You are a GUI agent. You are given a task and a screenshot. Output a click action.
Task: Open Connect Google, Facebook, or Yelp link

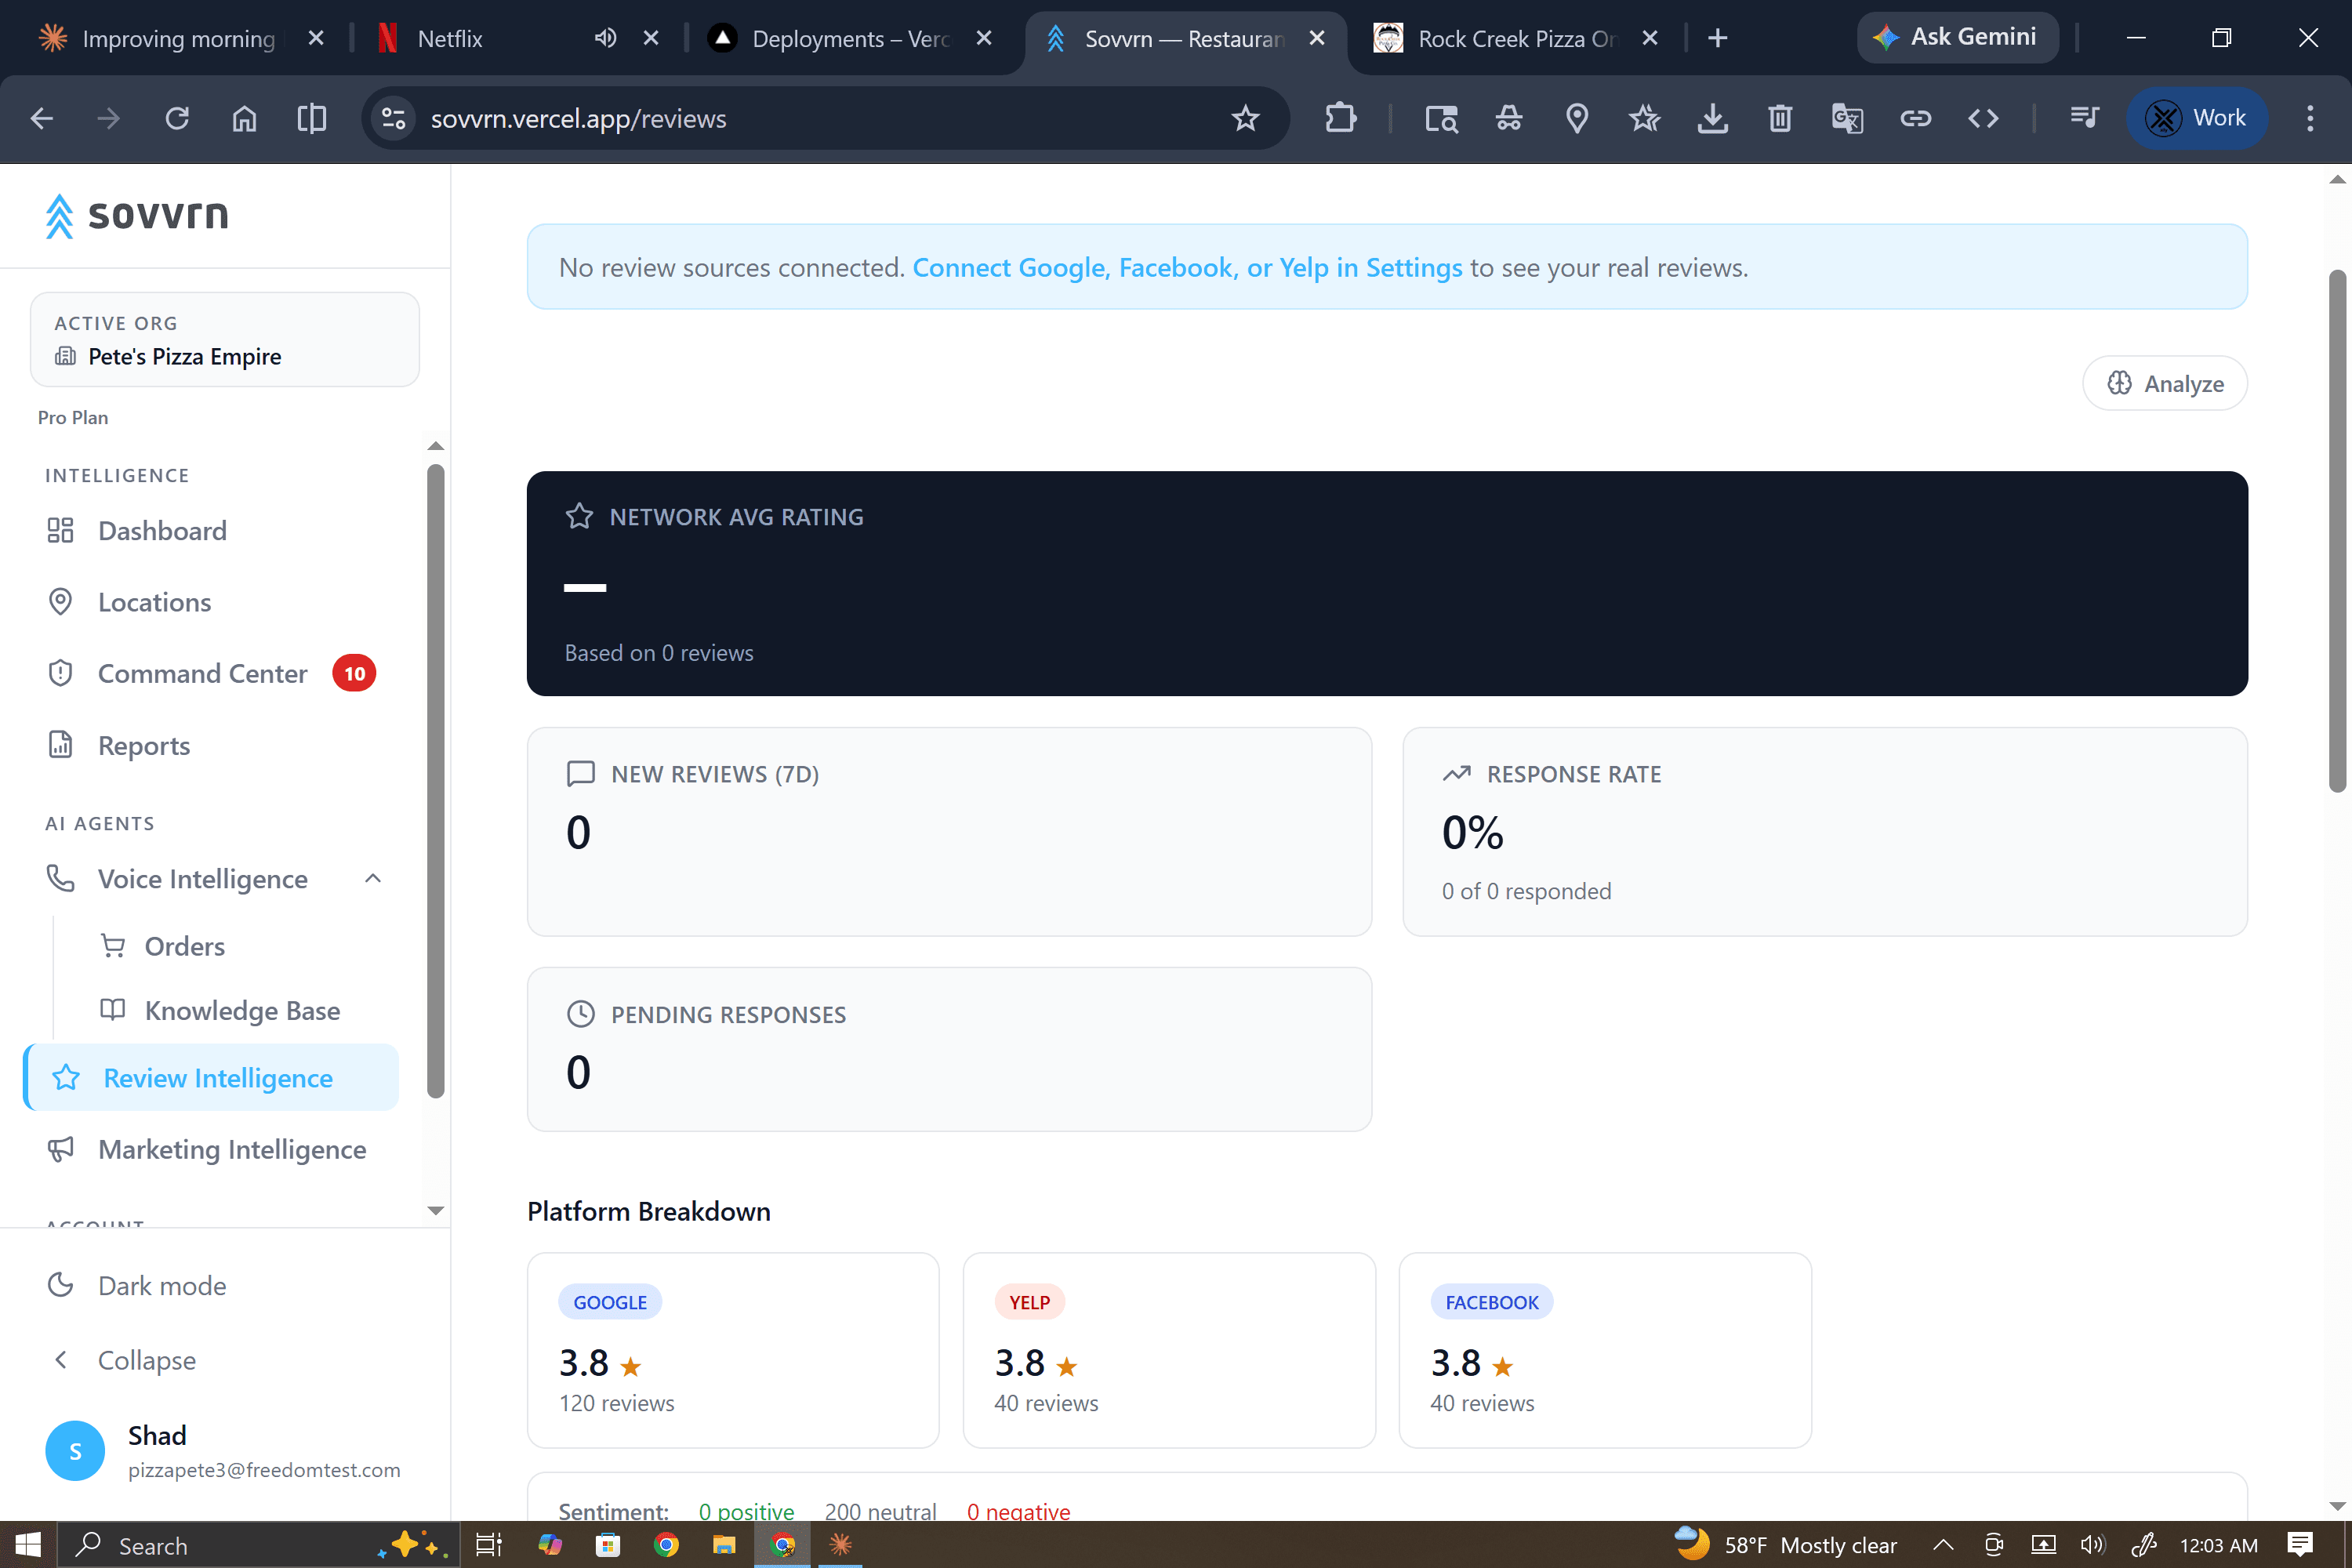(x=1188, y=267)
